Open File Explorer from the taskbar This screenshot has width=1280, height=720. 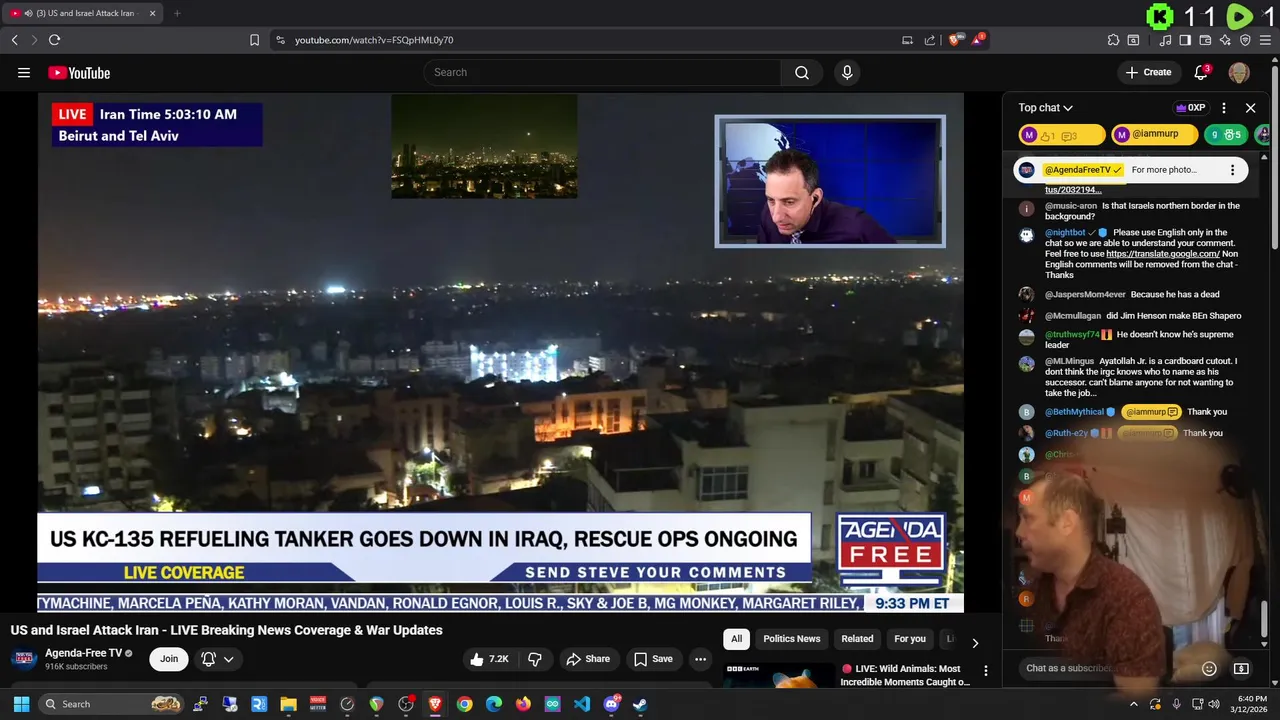click(x=288, y=704)
